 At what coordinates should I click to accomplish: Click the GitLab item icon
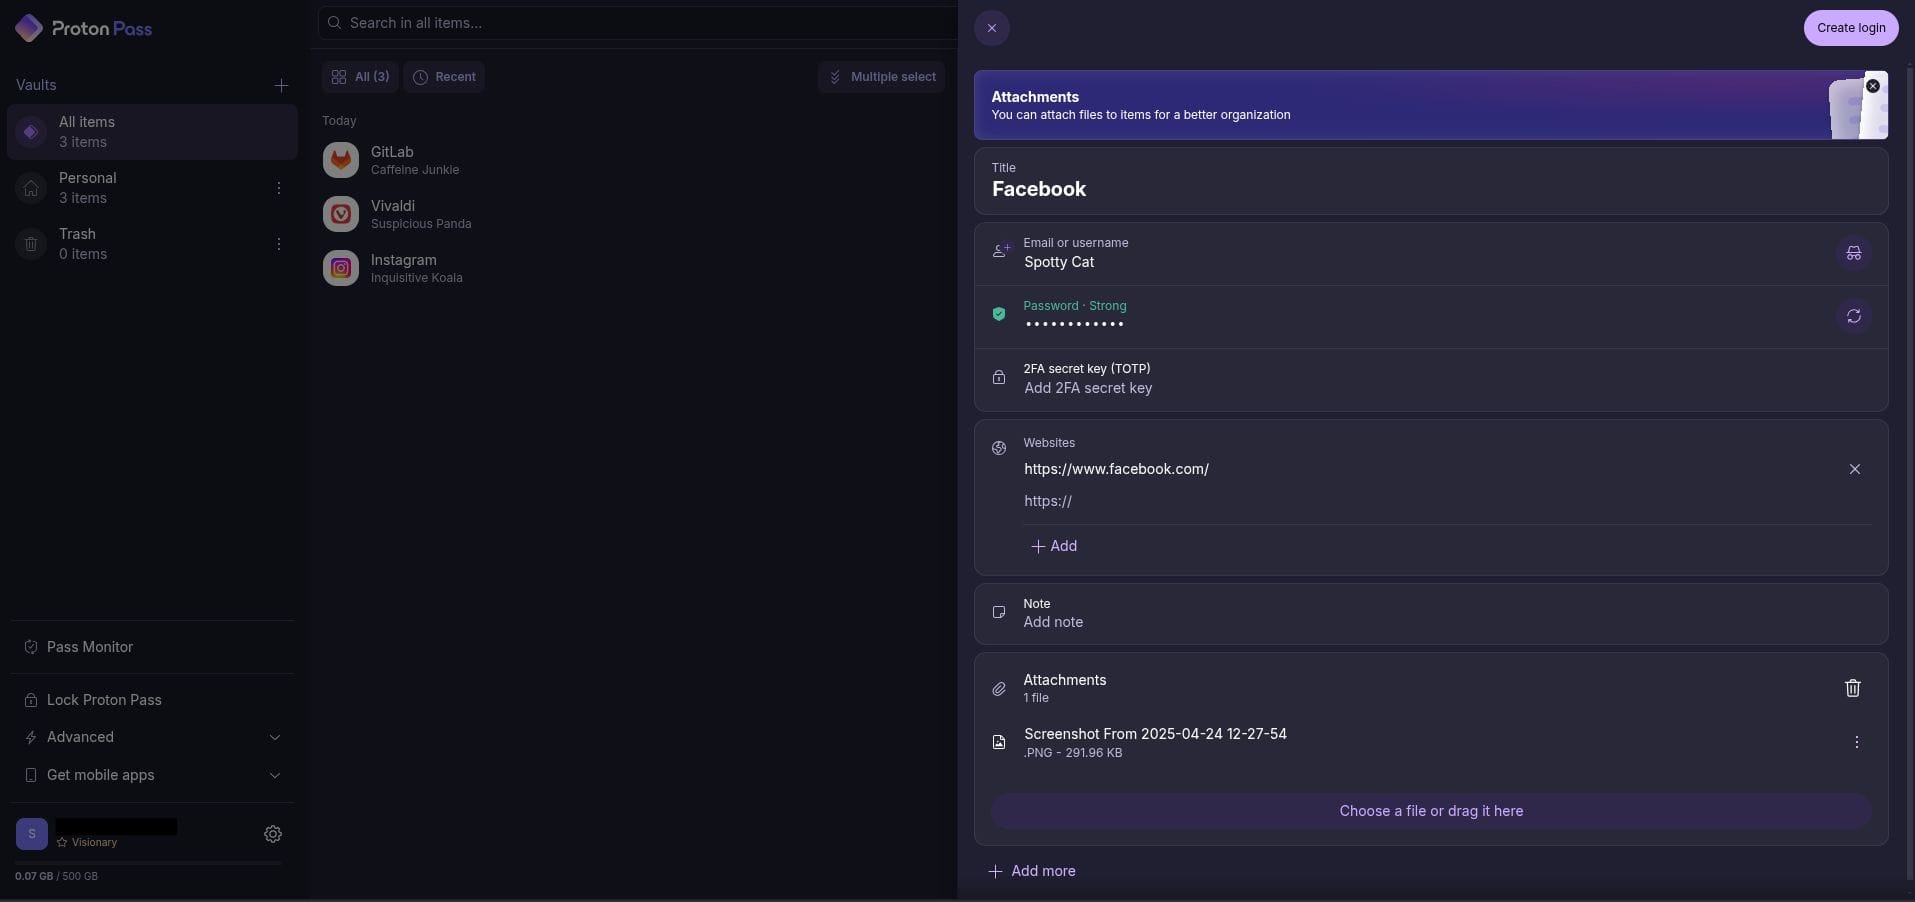(x=341, y=160)
